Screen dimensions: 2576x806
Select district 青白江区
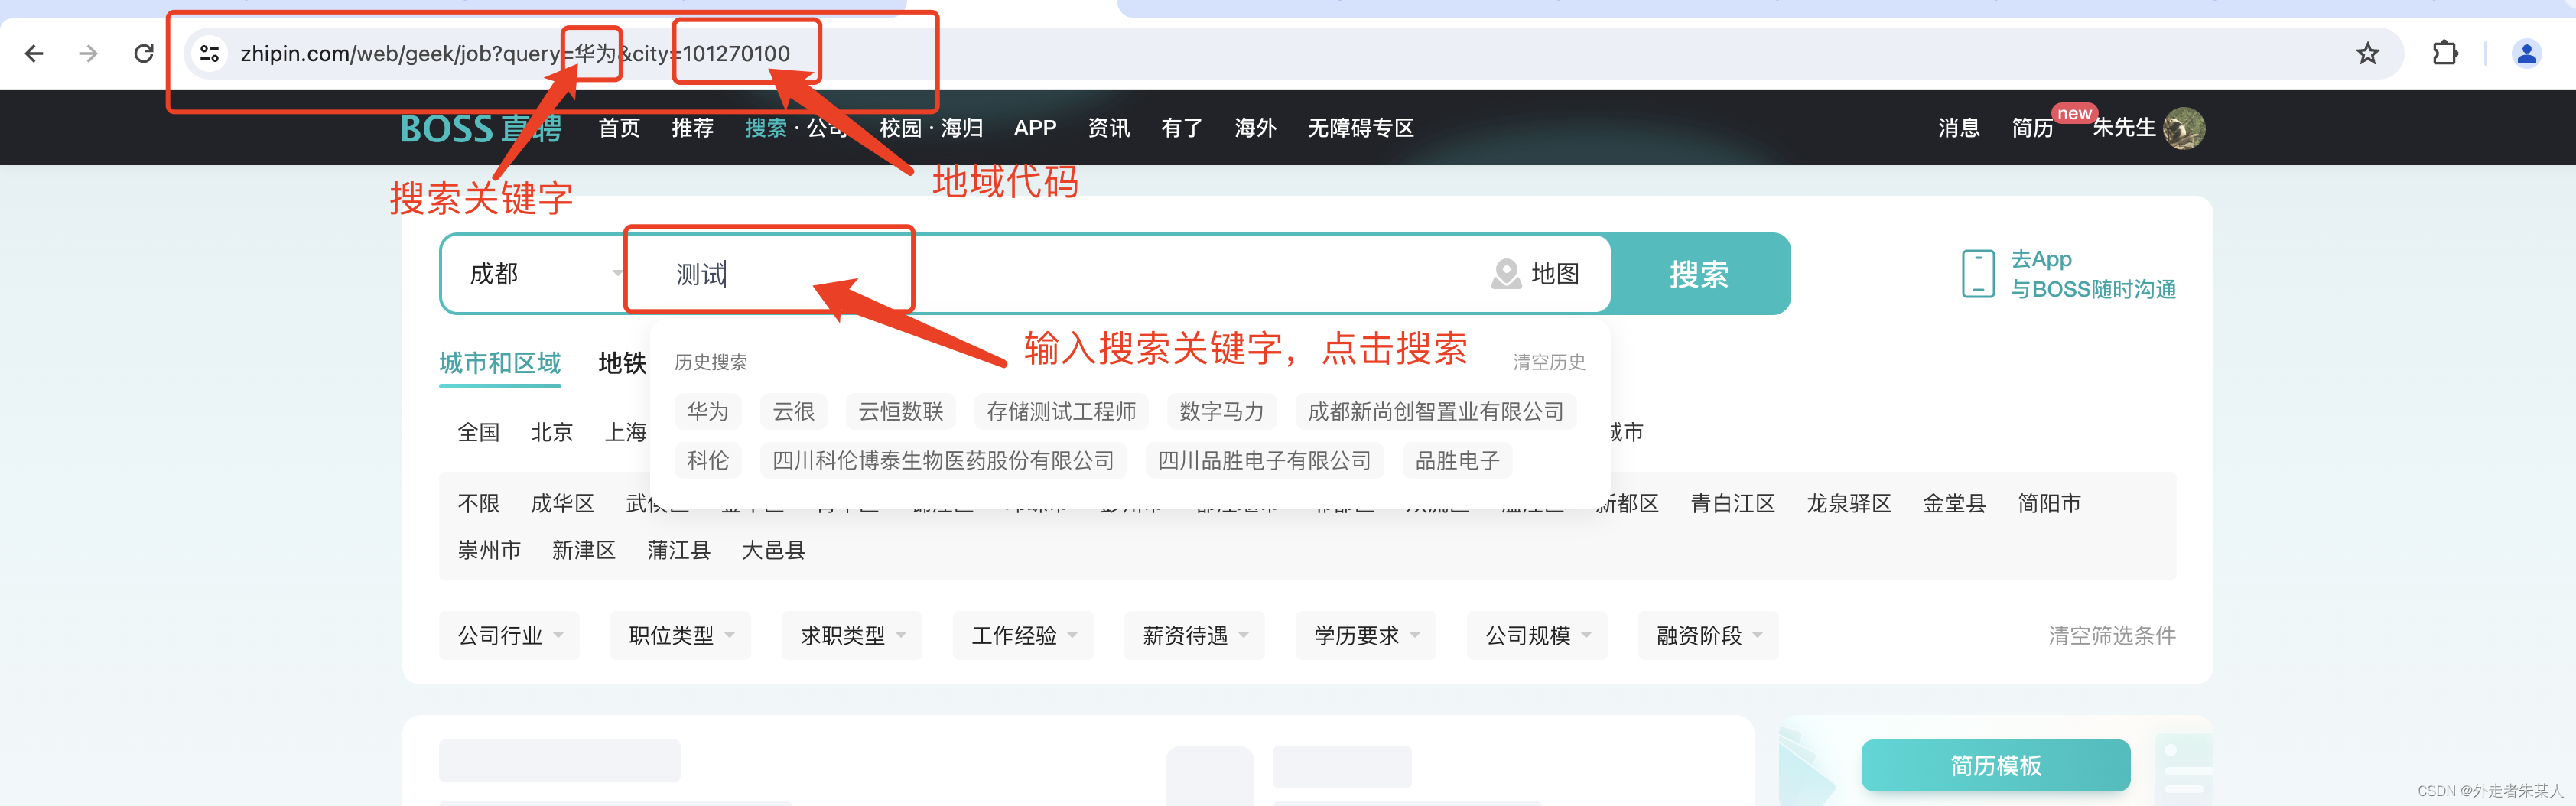pyautogui.click(x=1733, y=503)
